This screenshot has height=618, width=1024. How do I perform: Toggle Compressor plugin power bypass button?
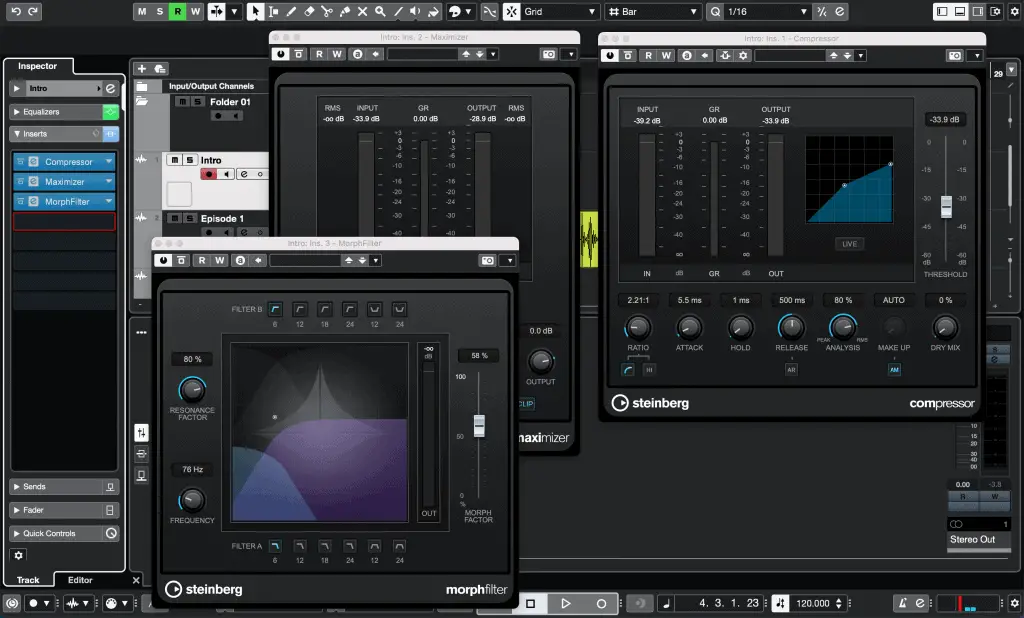[610, 56]
